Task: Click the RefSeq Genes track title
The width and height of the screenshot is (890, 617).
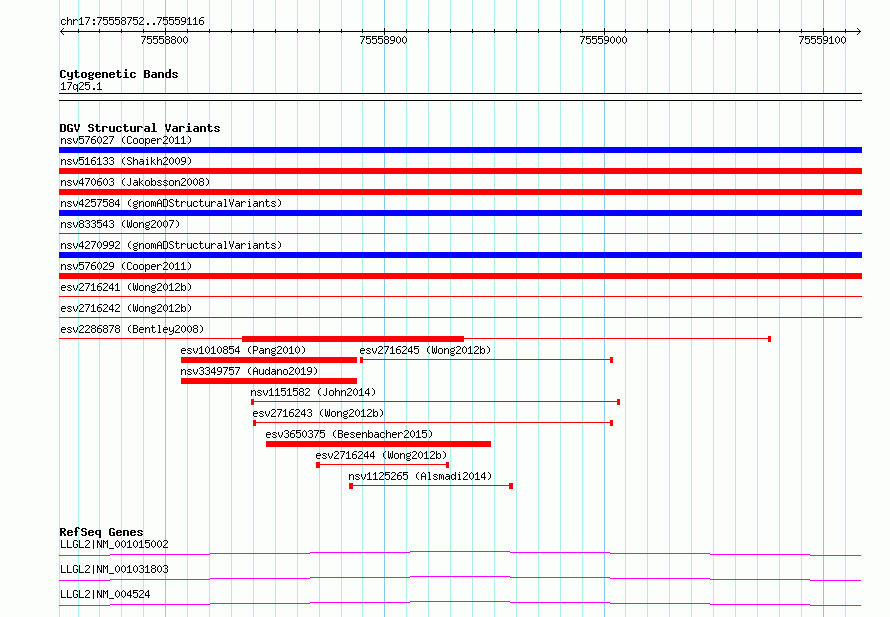Action: pyautogui.click(x=101, y=532)
